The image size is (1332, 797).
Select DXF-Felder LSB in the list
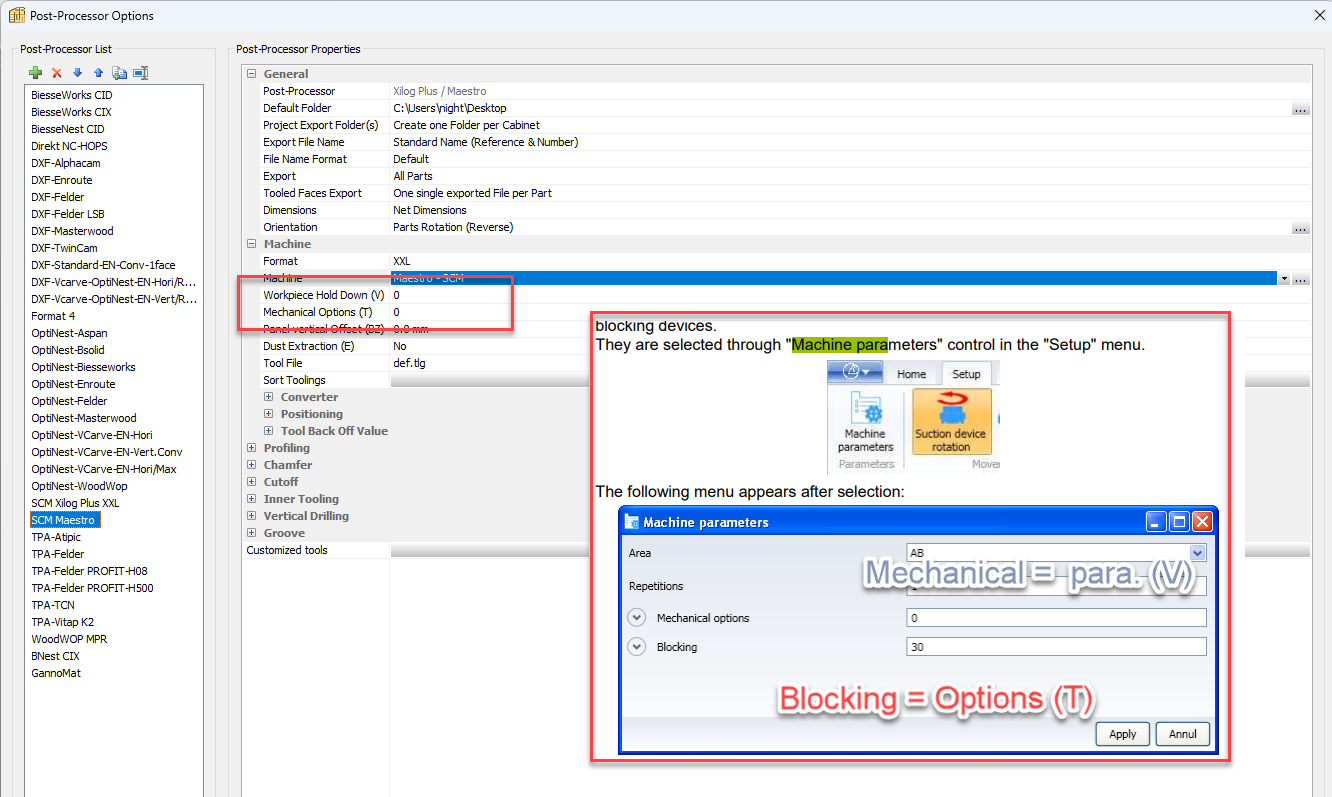[x=67, y=214]
